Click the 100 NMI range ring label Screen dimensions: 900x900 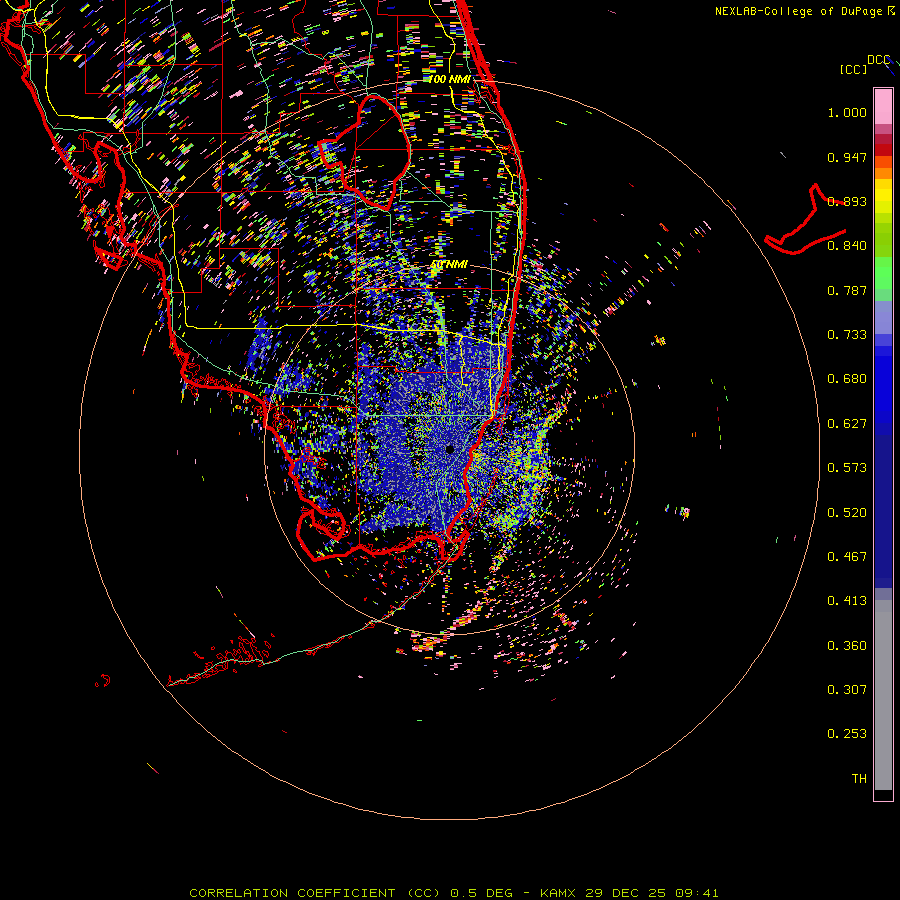click(450, 79)
